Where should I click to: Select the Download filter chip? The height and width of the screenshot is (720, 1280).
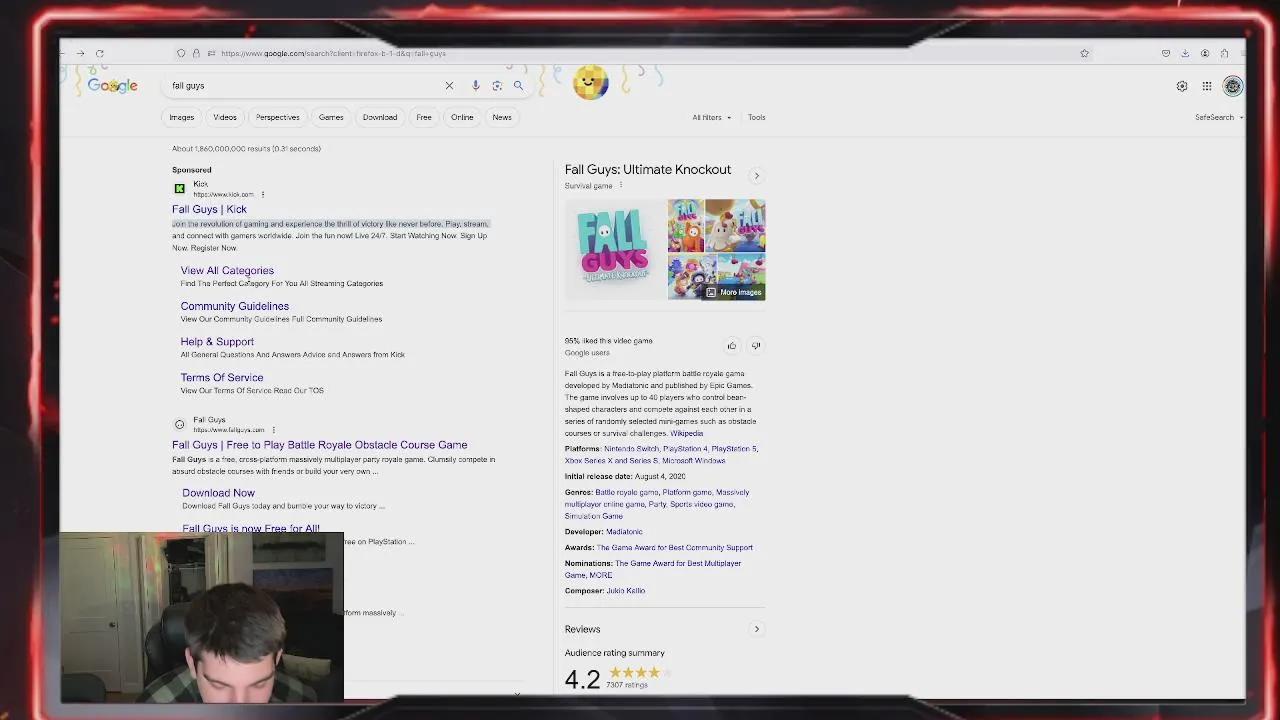pyautogui.click(x=380, y=117)
